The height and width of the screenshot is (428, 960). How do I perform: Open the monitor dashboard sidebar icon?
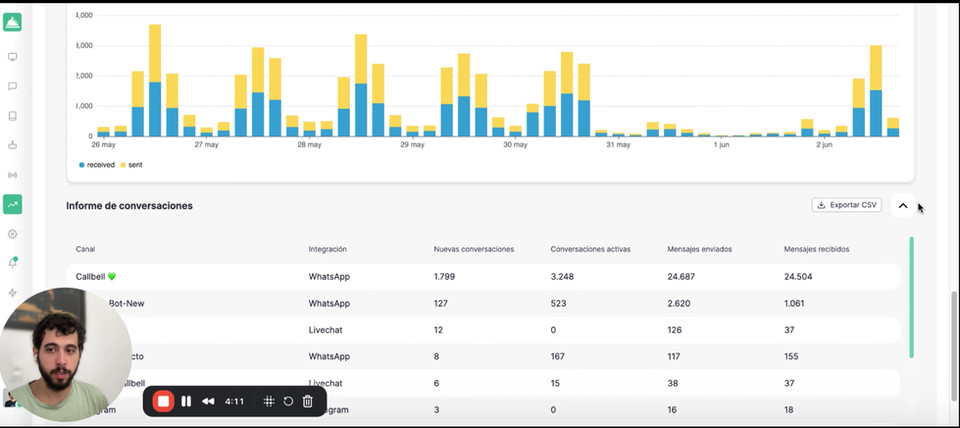pyautogui.click(x=12, y=57)
